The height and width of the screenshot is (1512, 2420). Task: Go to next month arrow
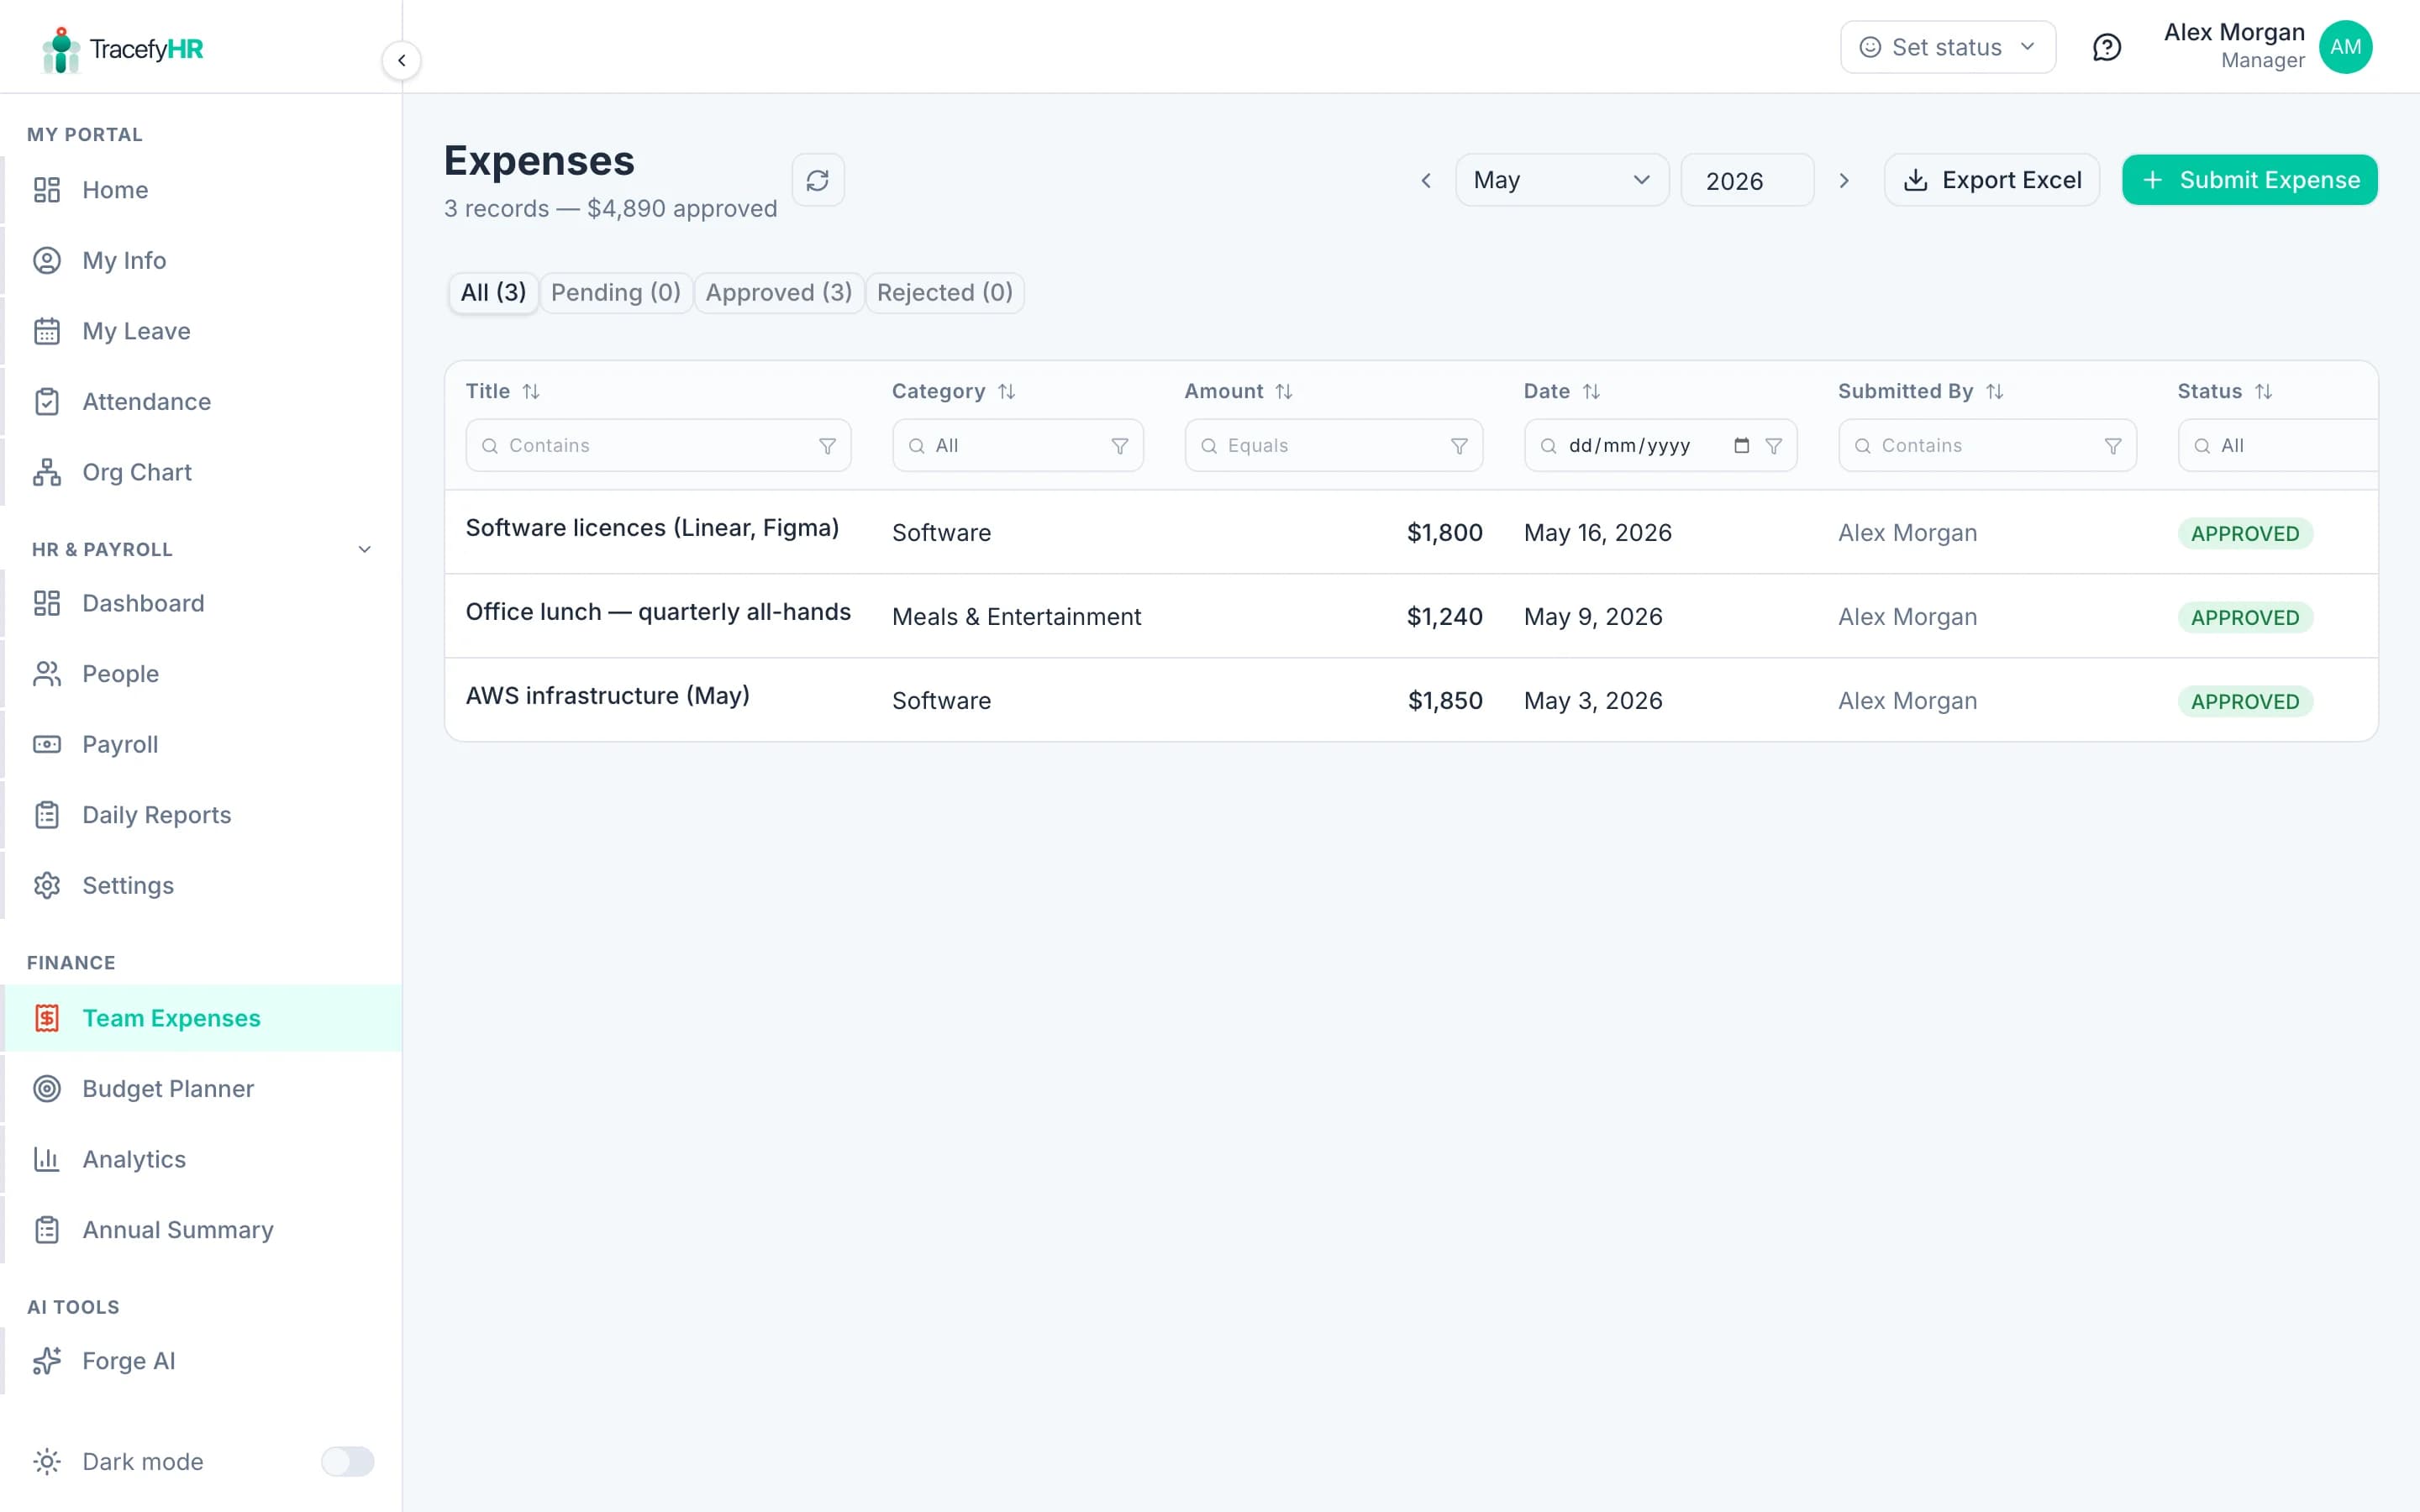coord(1844,180)
